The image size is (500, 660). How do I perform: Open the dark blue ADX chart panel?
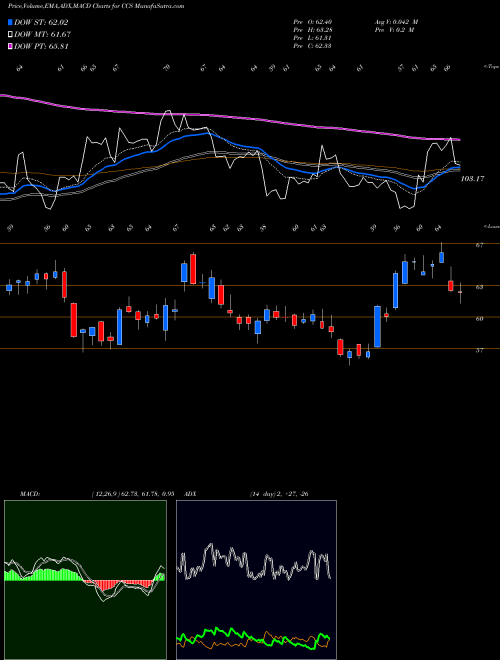point(256,580)
